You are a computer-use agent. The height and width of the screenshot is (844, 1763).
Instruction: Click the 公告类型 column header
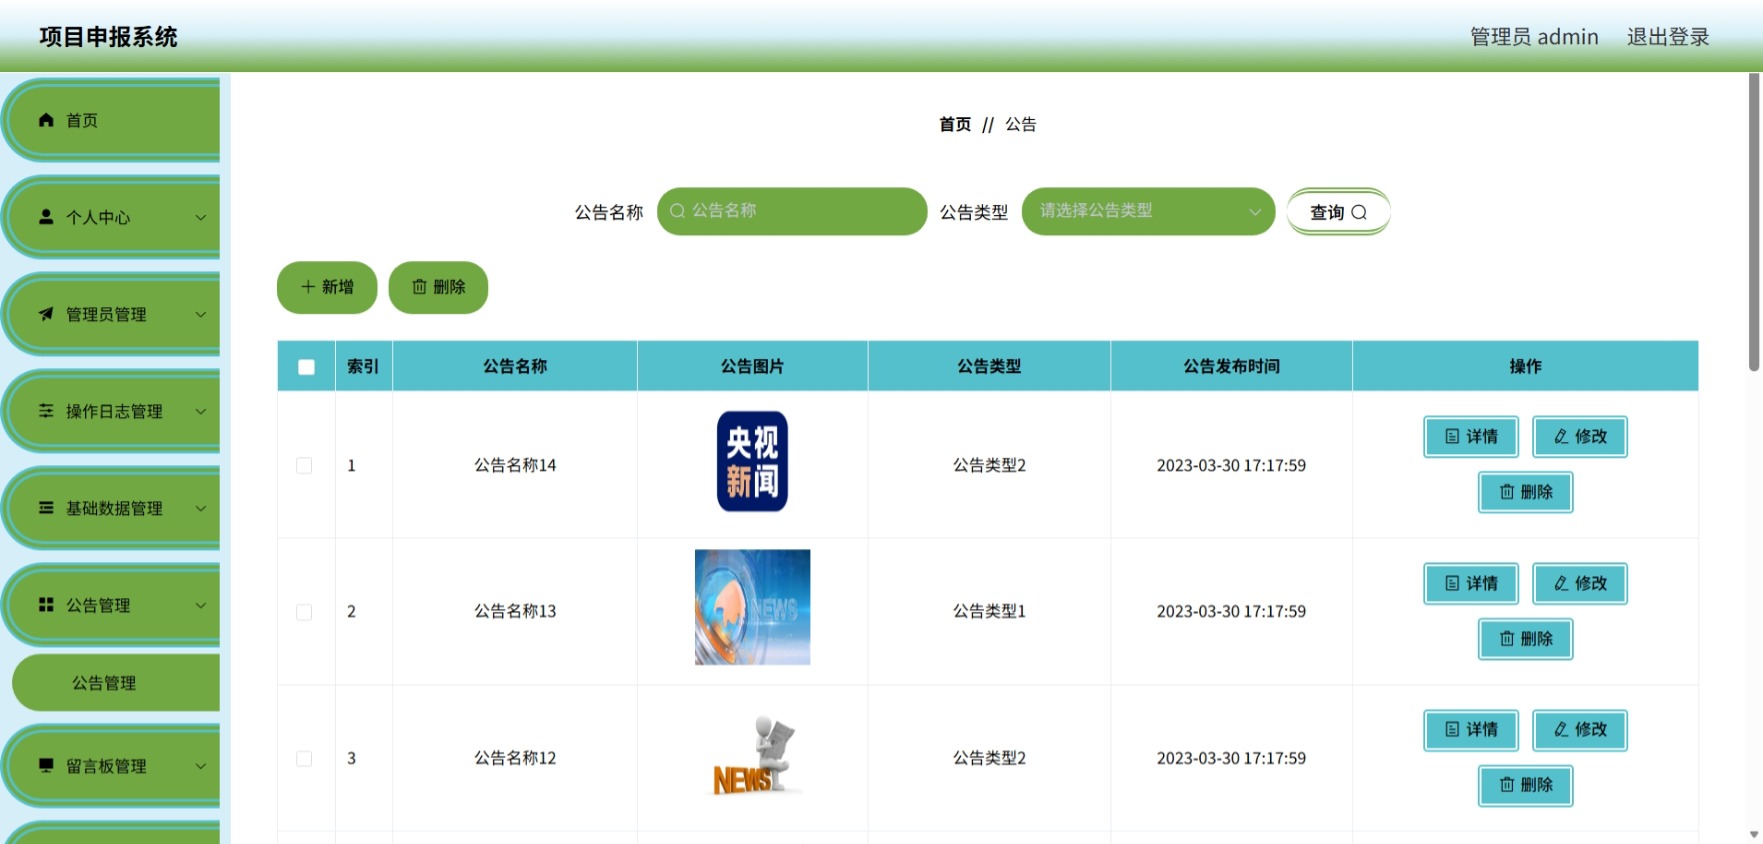(989, 367)
